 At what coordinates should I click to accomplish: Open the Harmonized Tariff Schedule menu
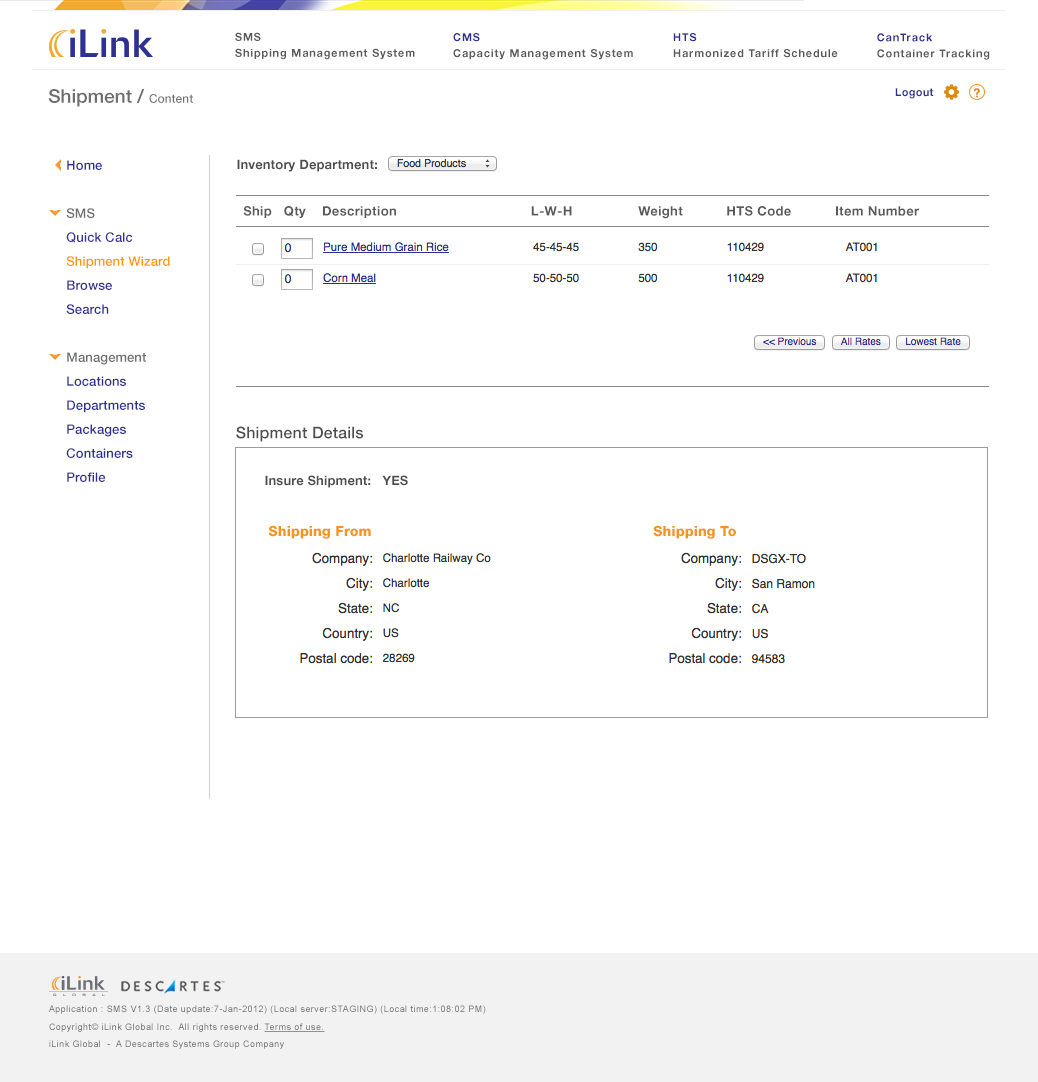754,45
